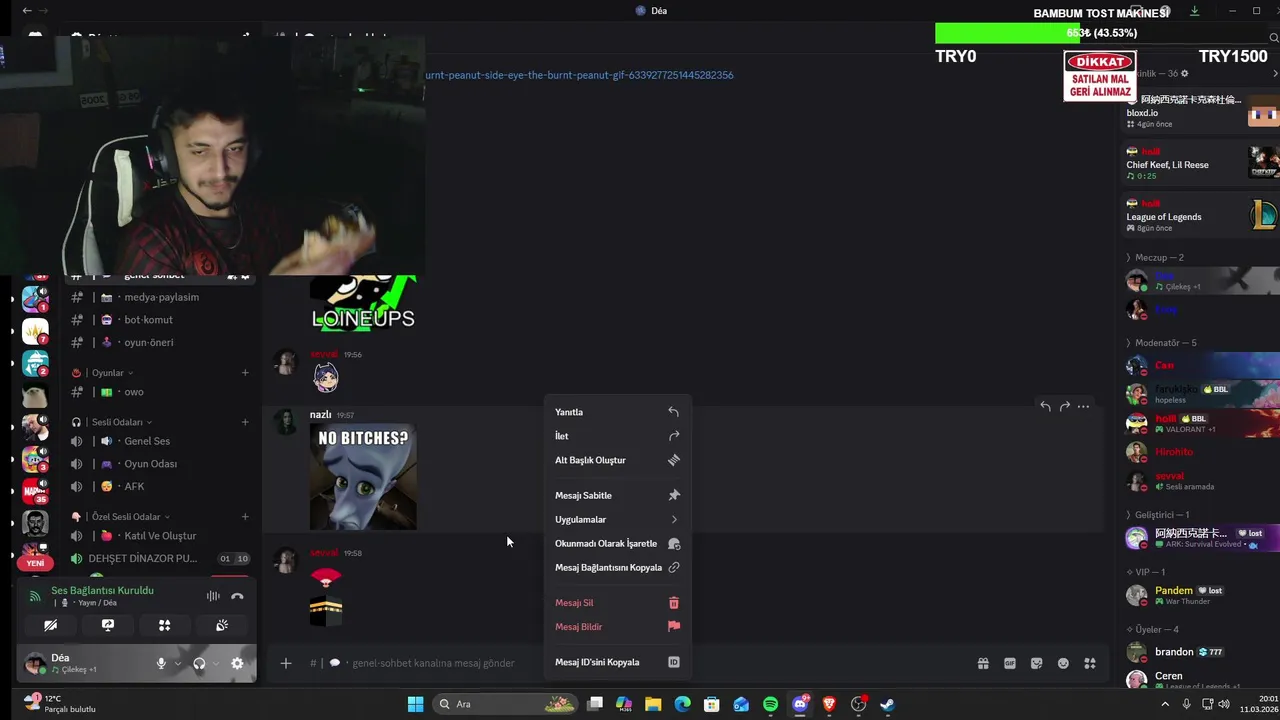Image resolution: width=1280 pixels, height=720 pixels.
Task: Open the gift icon in message bar
Action: (x=983, y=663)
